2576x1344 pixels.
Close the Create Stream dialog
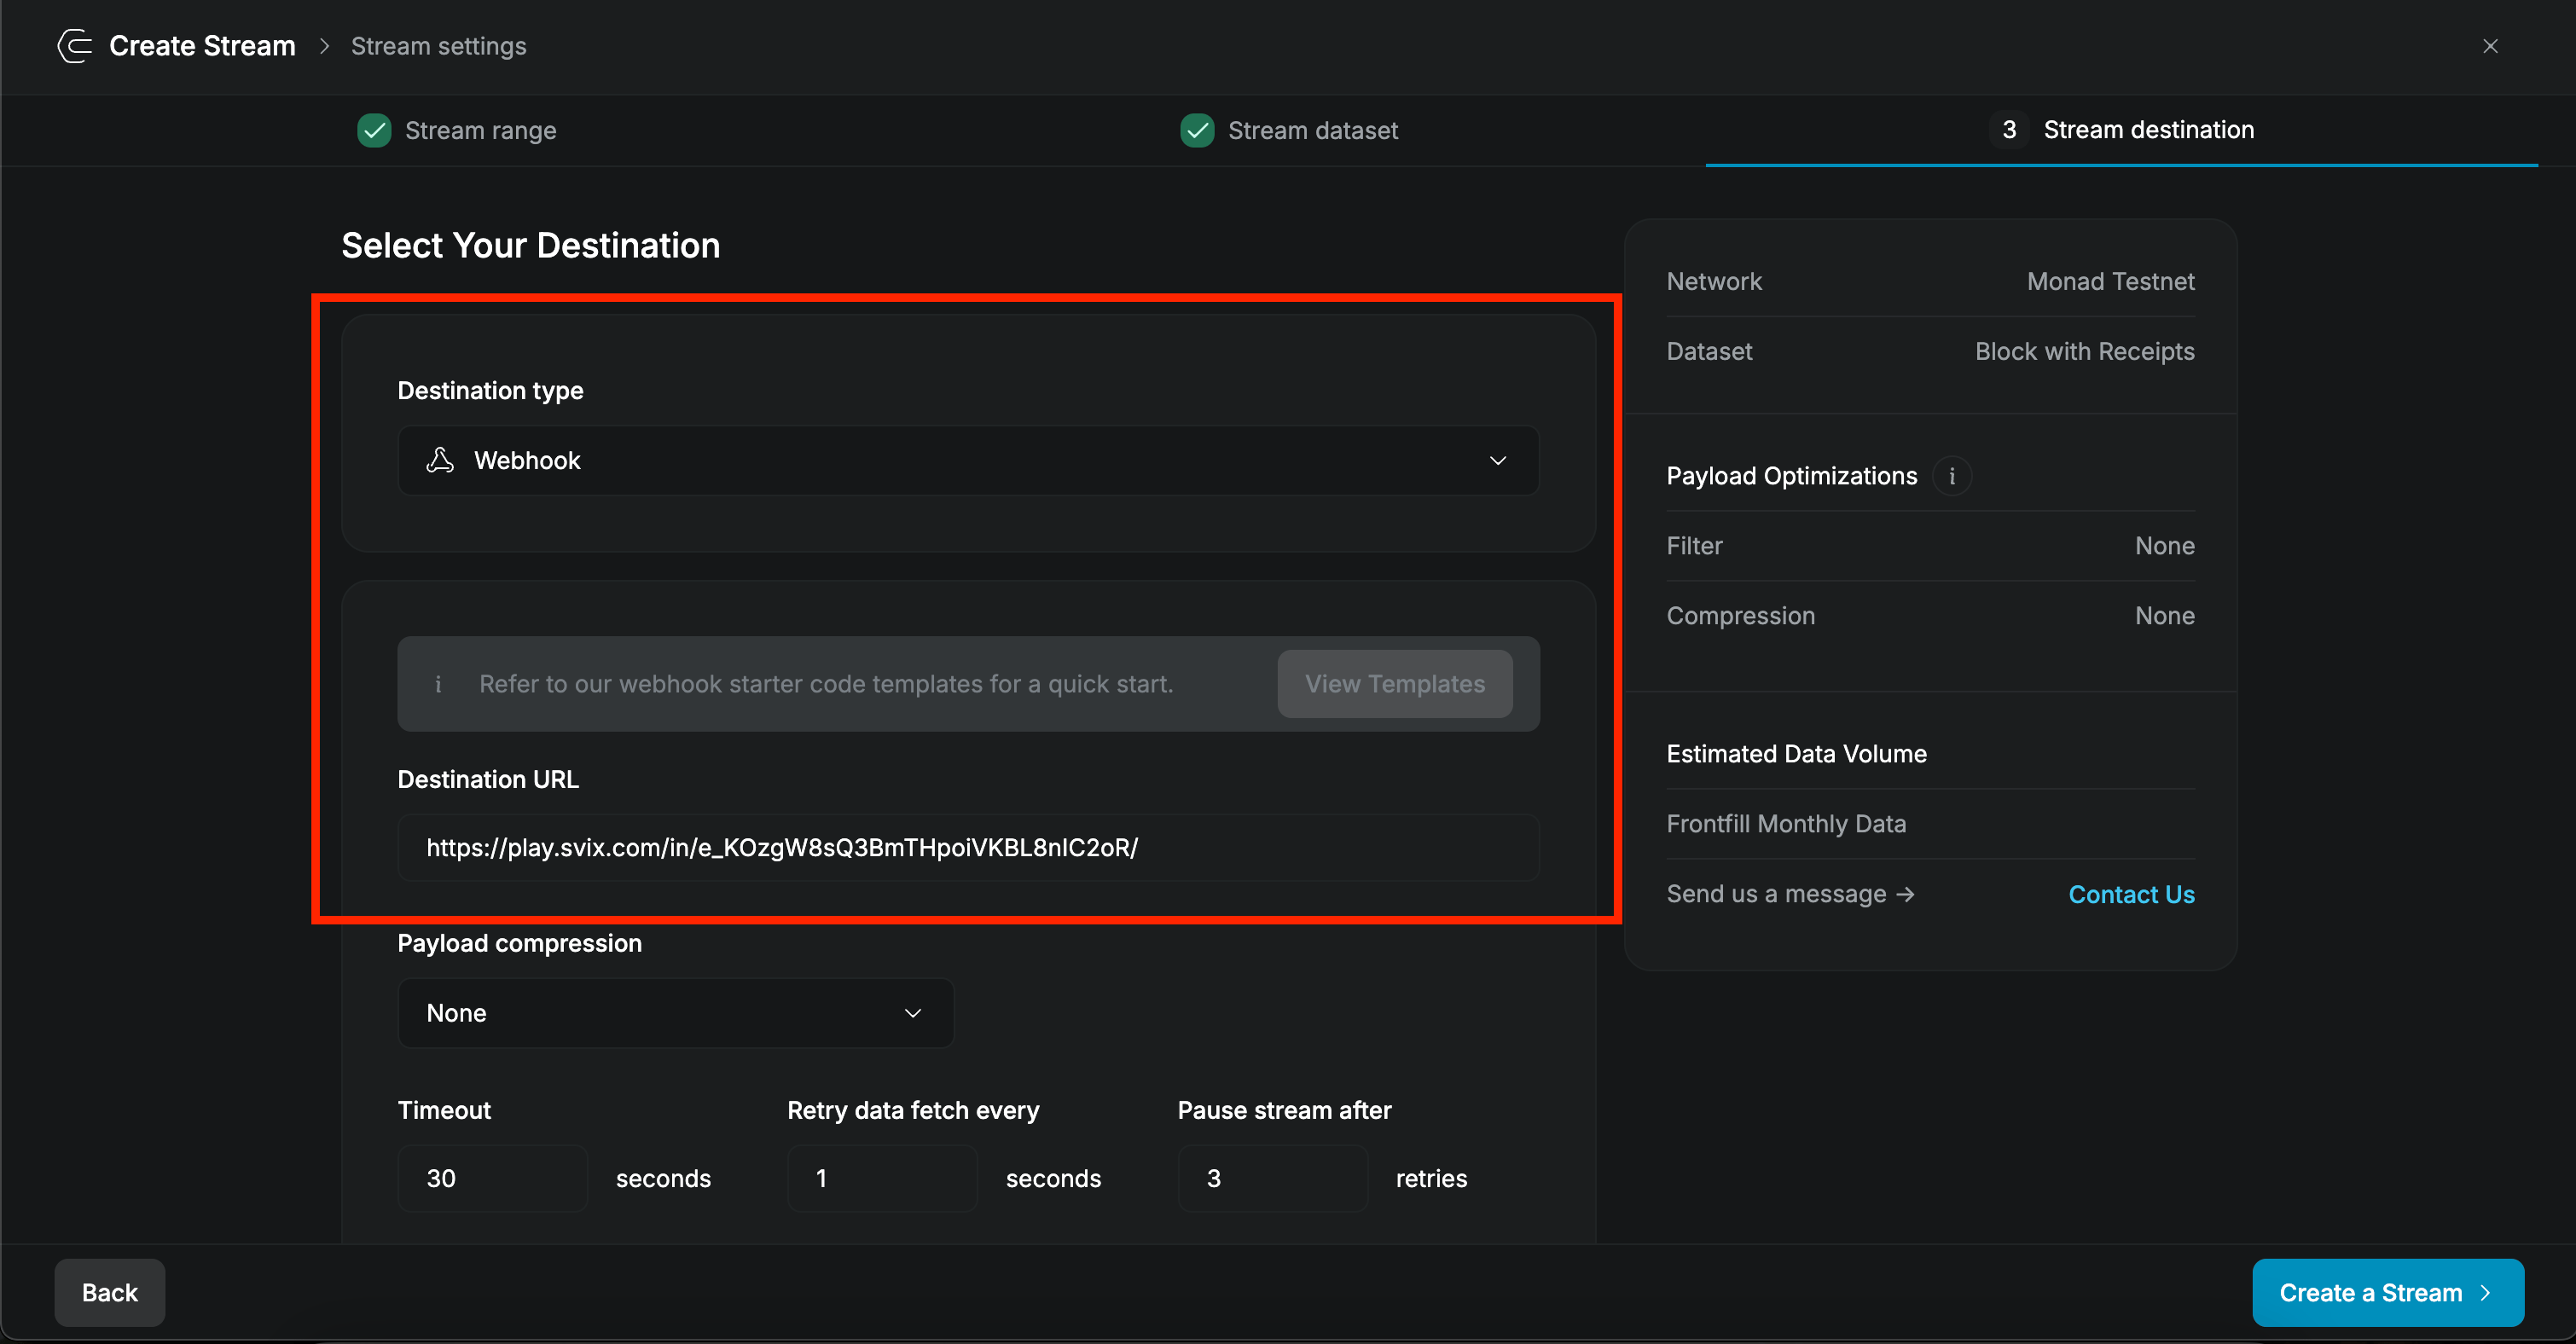(x=2490, y=46)
